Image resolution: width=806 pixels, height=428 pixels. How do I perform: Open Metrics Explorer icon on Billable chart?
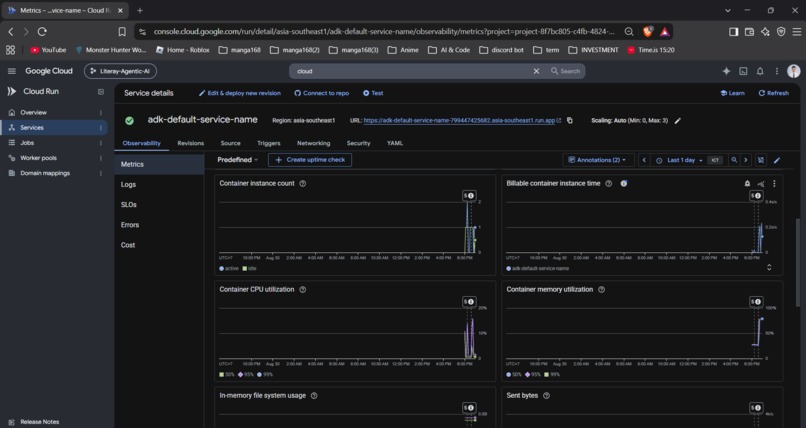(761, 183)
